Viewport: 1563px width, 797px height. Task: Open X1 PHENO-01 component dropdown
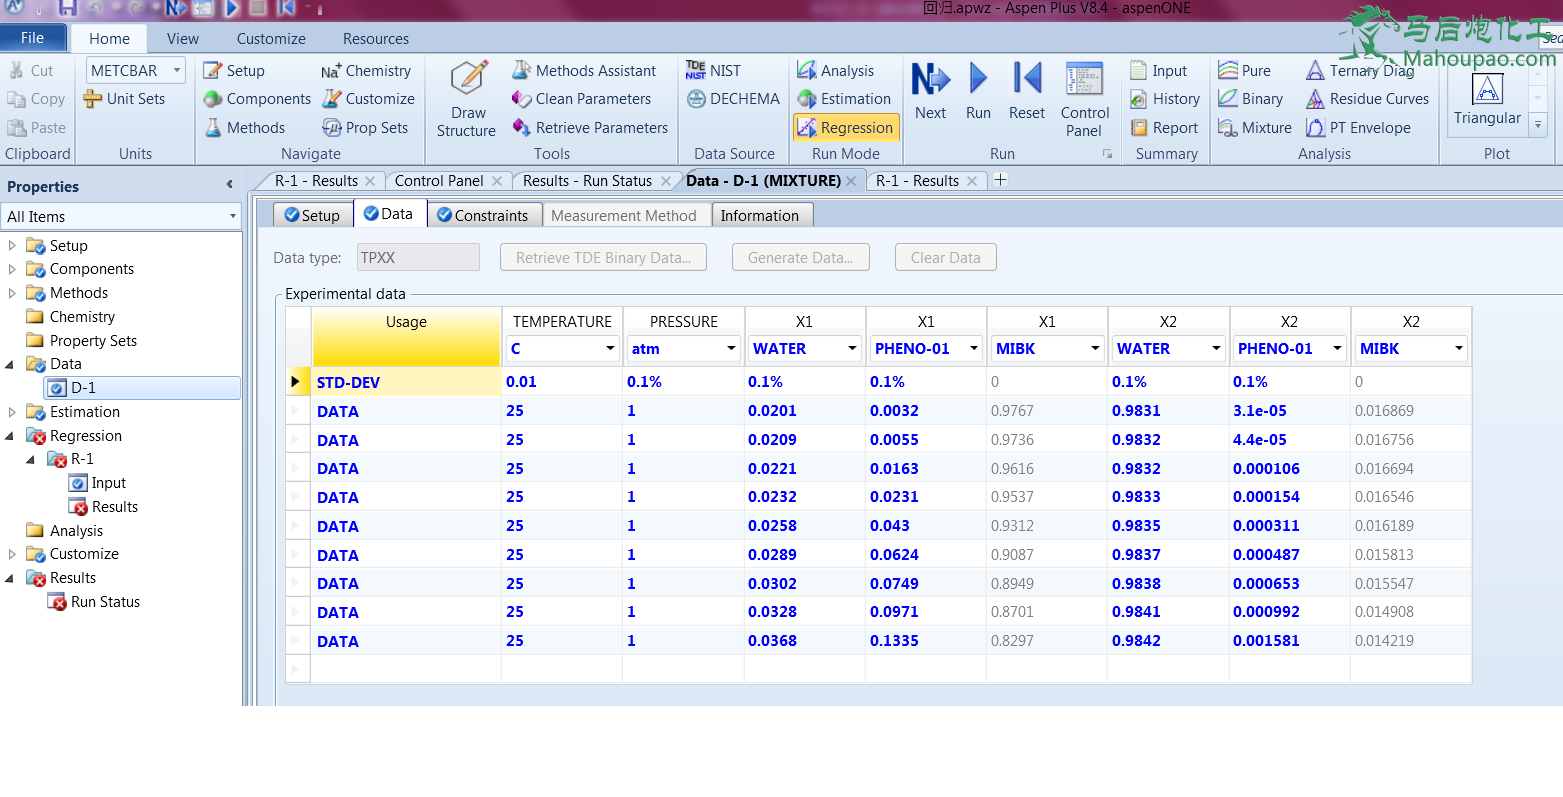[974, 349]
